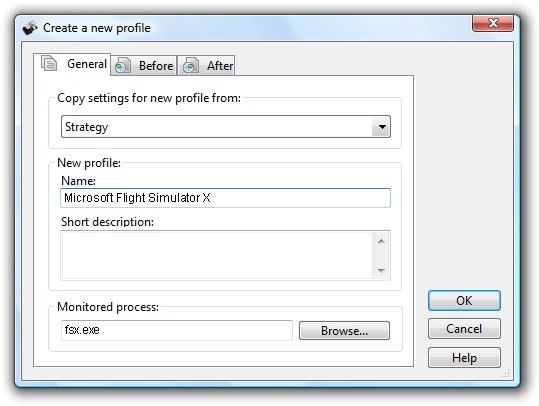Click the application icon in the title bar

tap(30, 28)
